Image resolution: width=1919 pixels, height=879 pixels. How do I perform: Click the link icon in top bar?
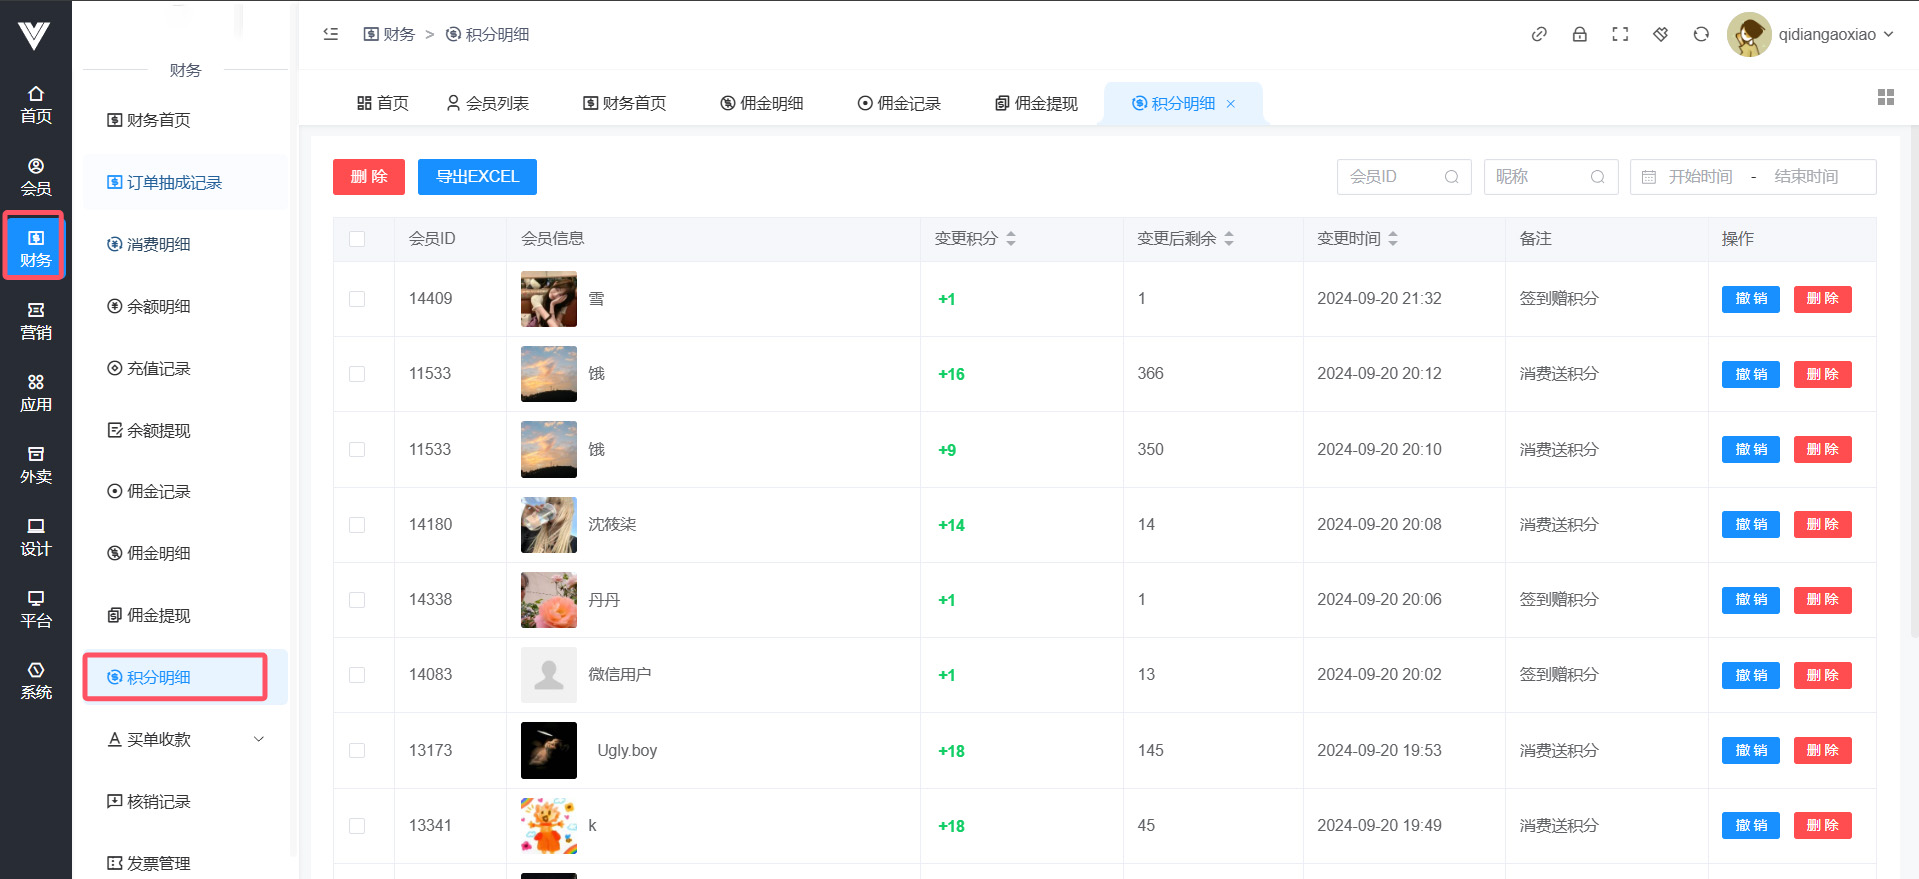click(x=1539, y=34)
